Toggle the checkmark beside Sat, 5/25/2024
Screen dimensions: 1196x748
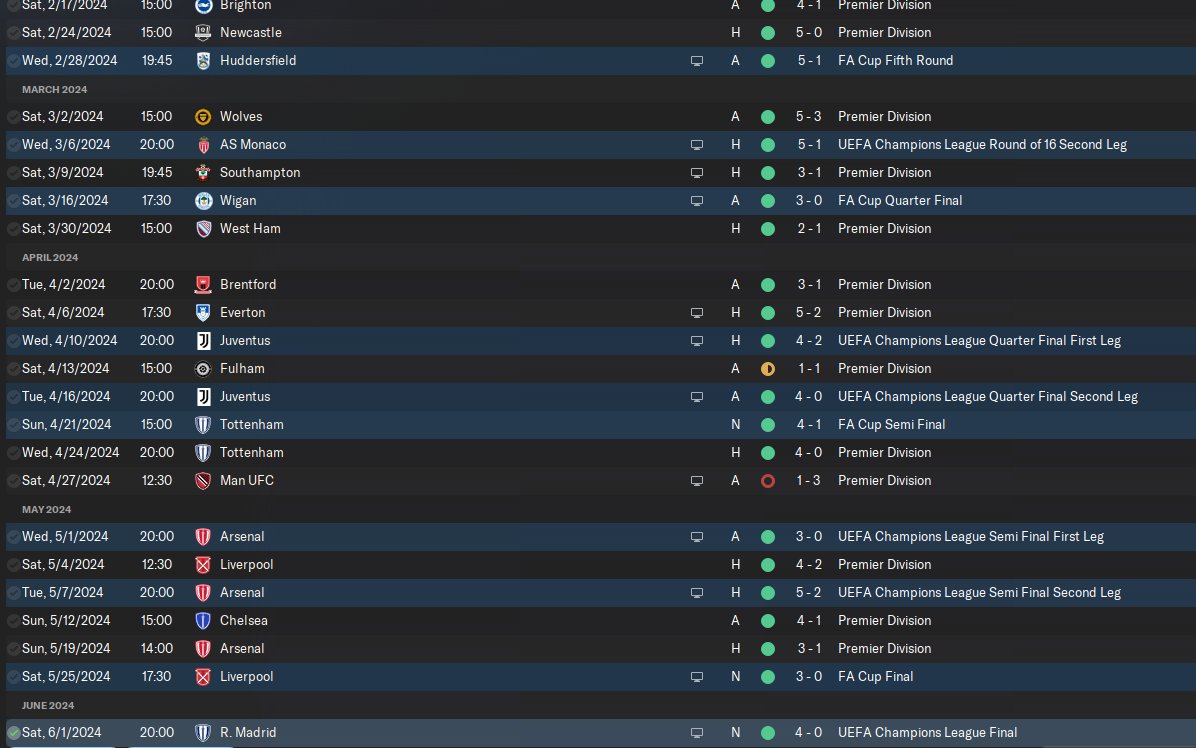point(13,677)
